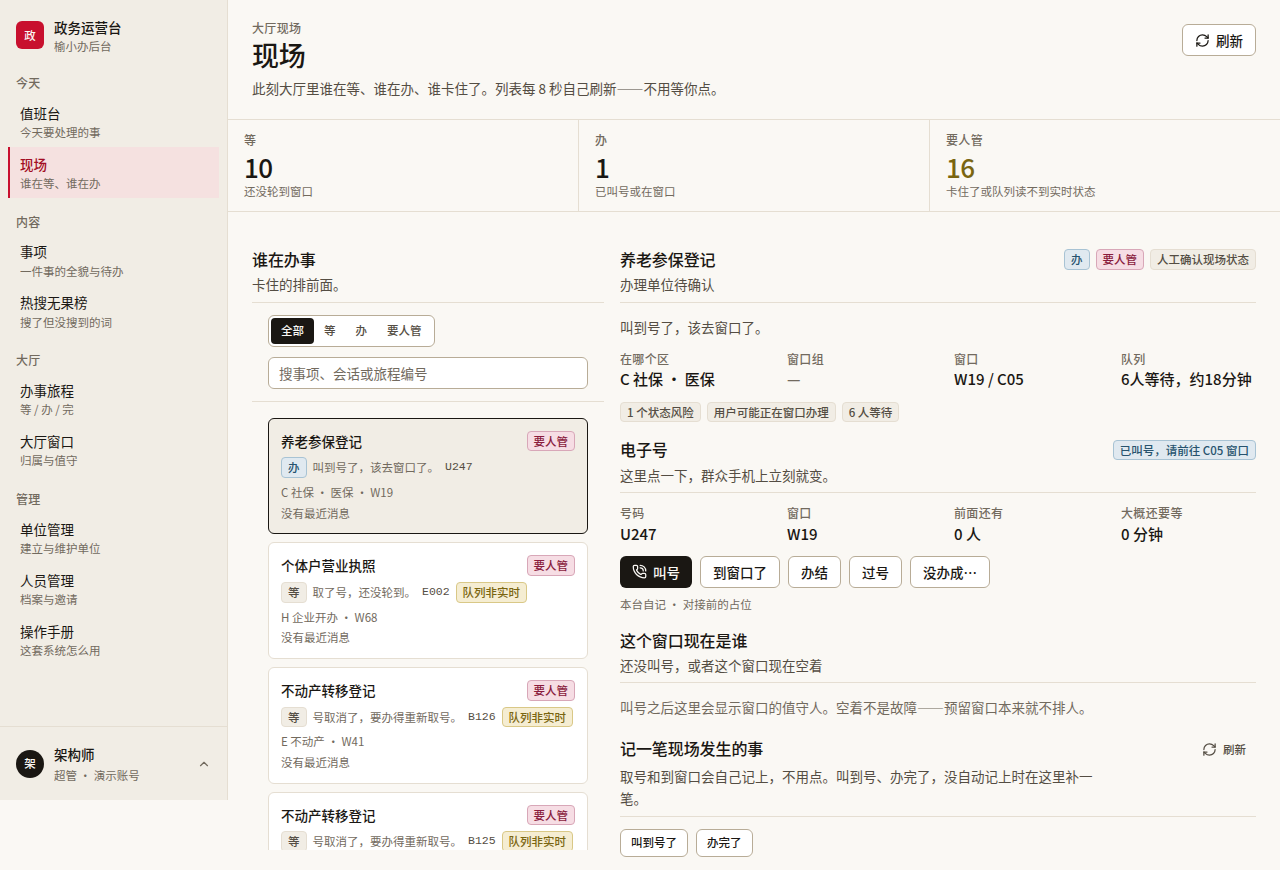Viewport: 1280px width, 870px height.
Task: Click the red 政 app logo
Action: [30, 35]
